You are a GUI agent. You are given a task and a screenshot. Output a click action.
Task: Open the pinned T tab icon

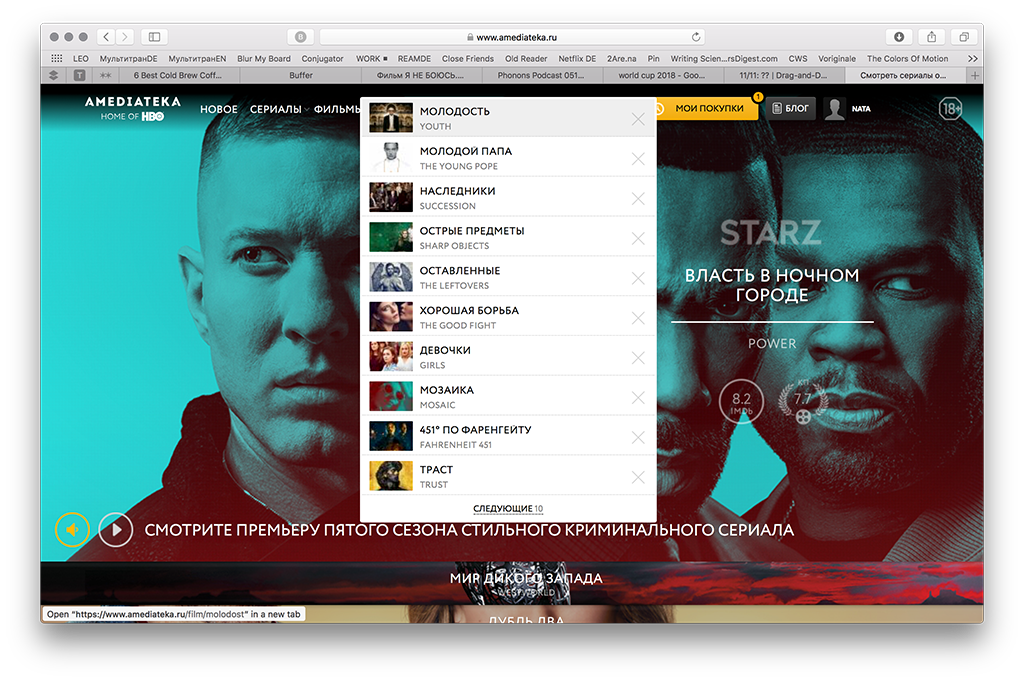tap(80, 76)
